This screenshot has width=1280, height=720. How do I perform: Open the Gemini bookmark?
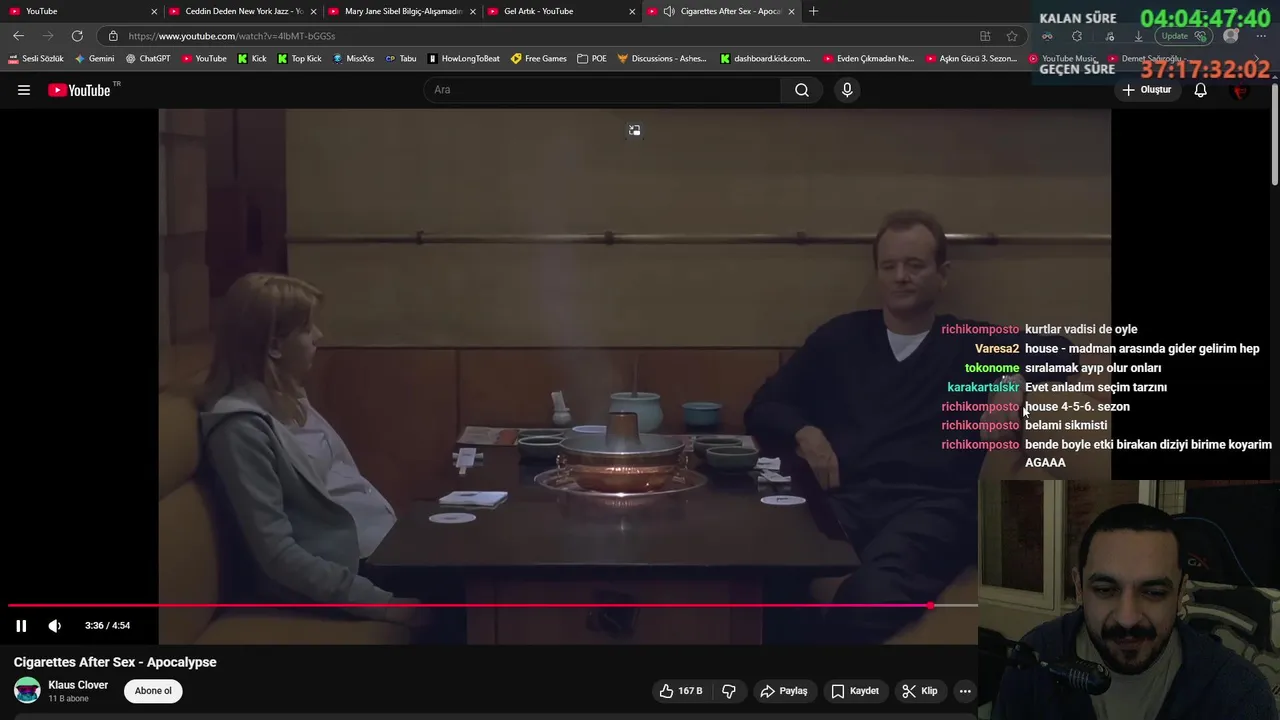point(95,59)
